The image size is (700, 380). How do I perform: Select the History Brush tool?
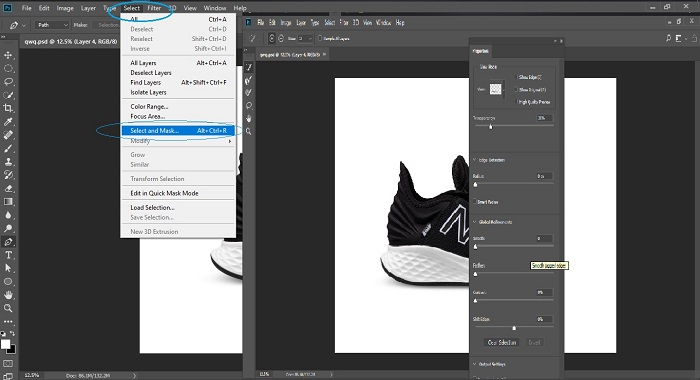coord(8,175)
